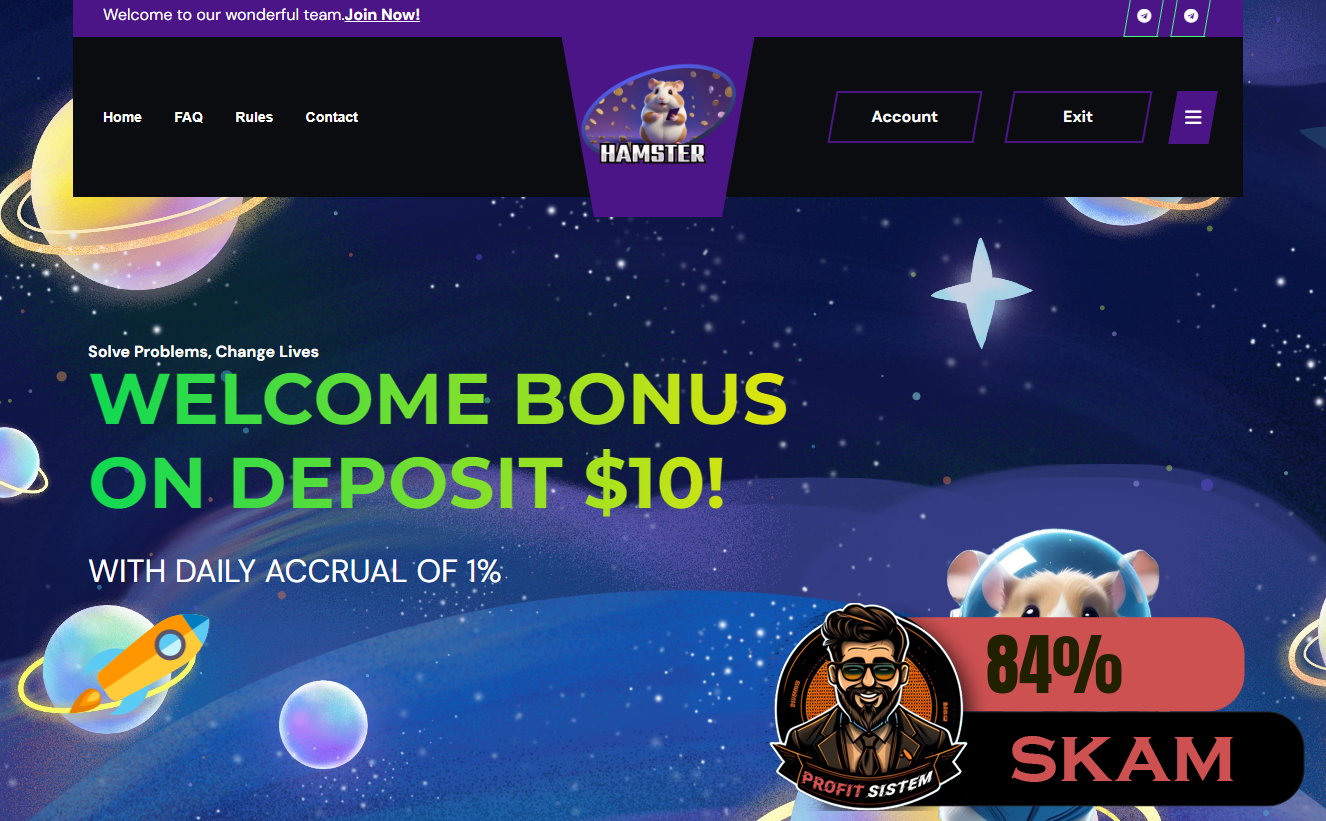The height and width of the screenshot is (821, 1326).
Task: Click the orange rocket illustration
Action: [140, 661]
